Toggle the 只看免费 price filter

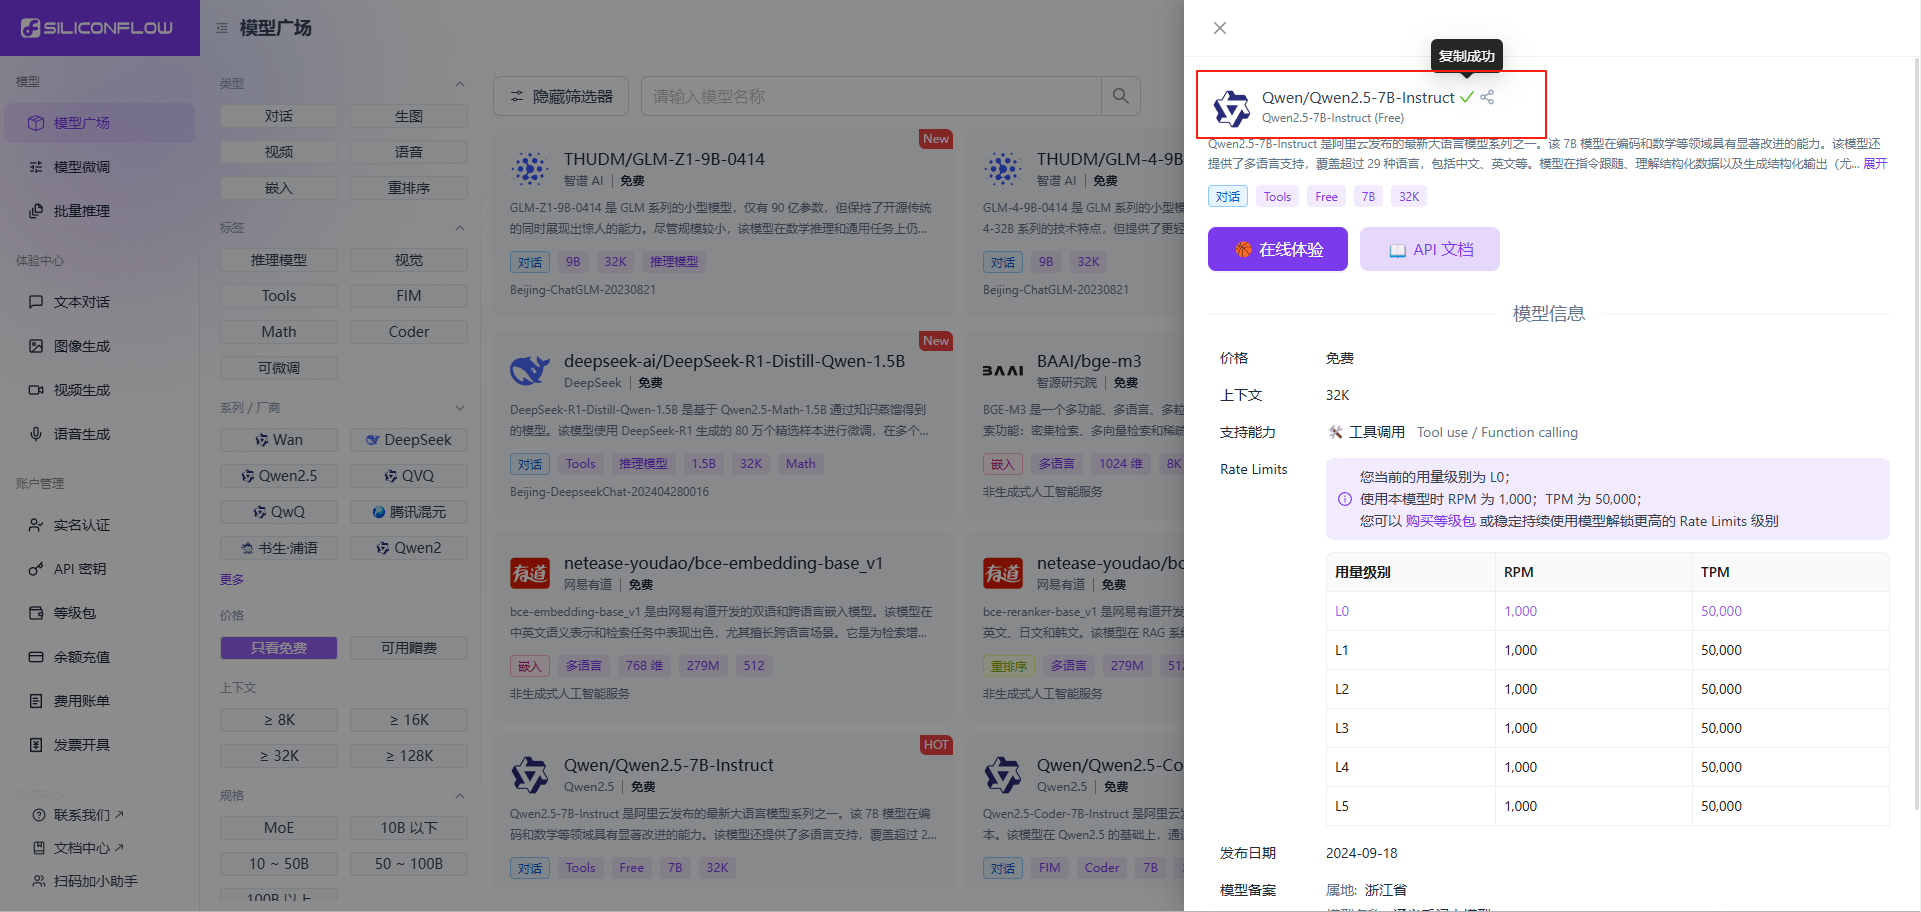point(278,648)
